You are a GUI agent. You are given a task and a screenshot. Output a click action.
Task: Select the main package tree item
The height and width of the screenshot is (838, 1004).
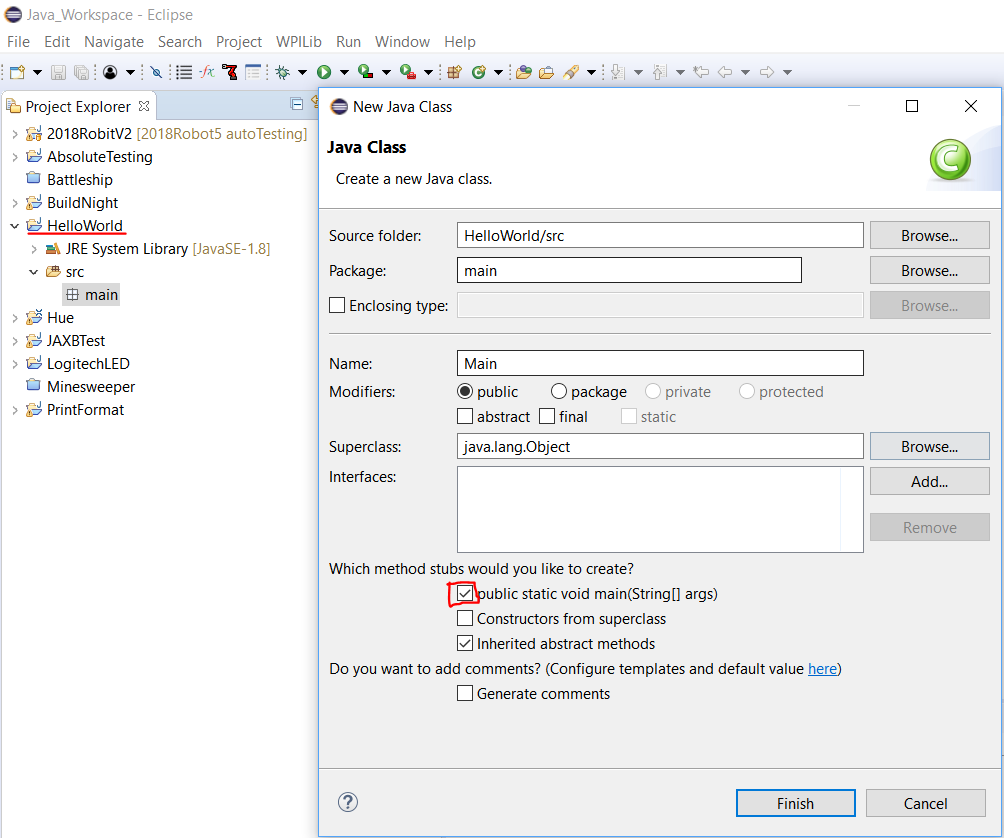coord(92,294)
